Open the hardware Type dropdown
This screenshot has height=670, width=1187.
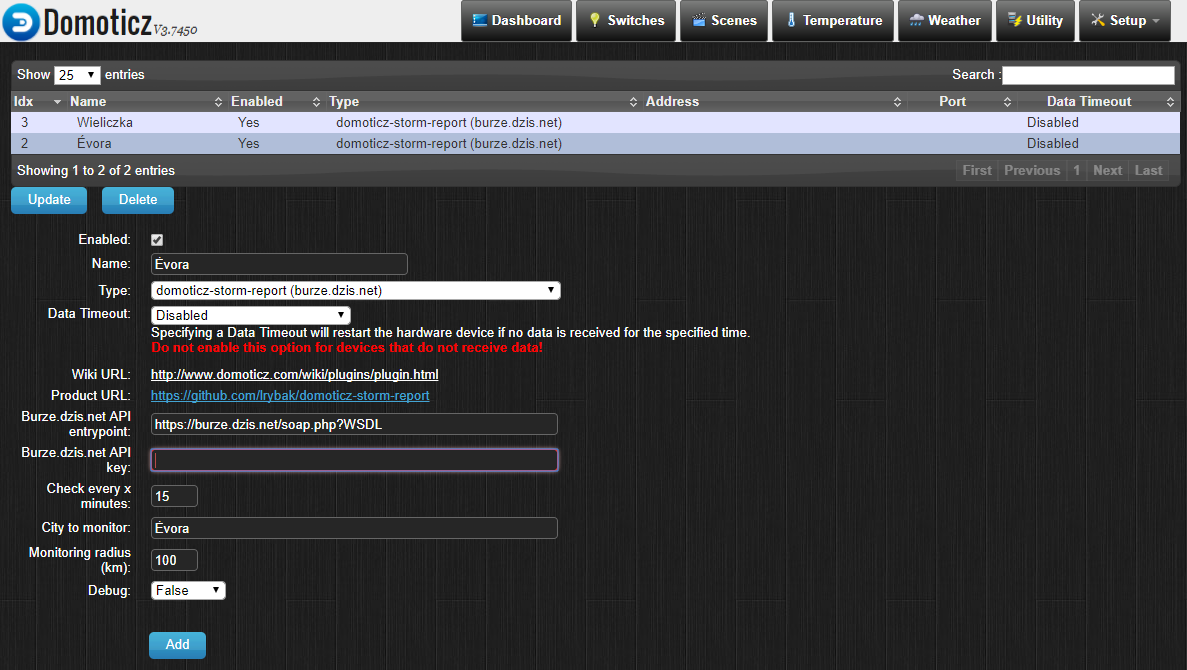tap(356, 291)
